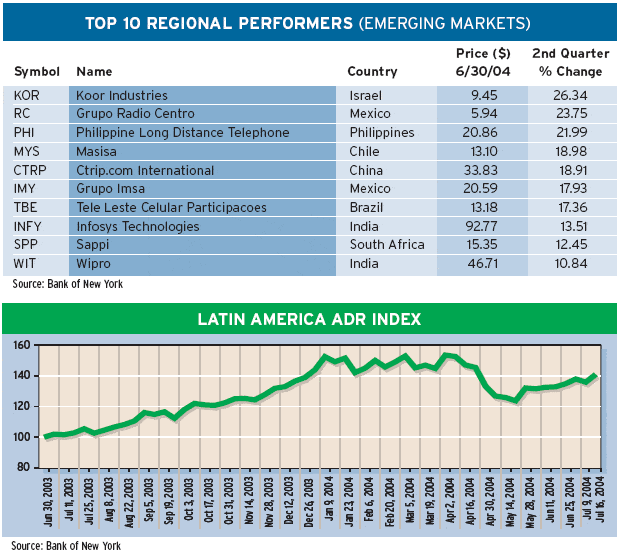Click the 23.75 percent change value
The width and height of the screenshot is (621, 557).
pos(572,113)
